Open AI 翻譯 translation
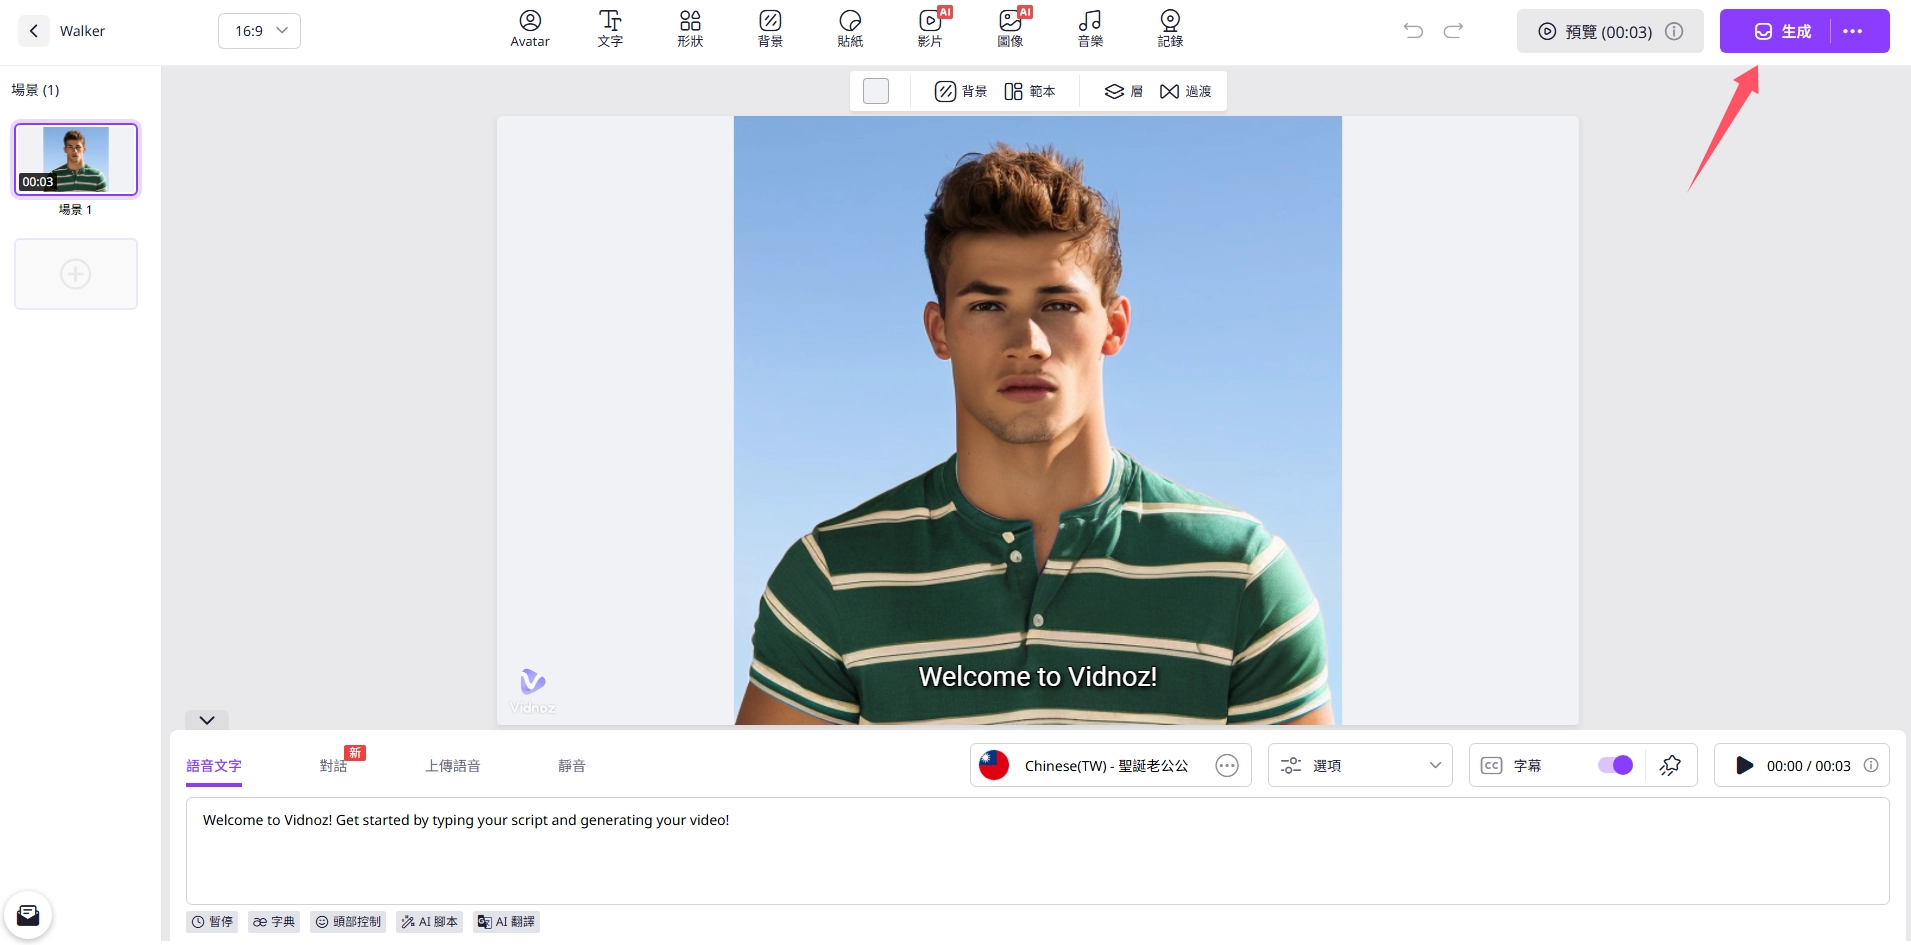 coord(506,922)
